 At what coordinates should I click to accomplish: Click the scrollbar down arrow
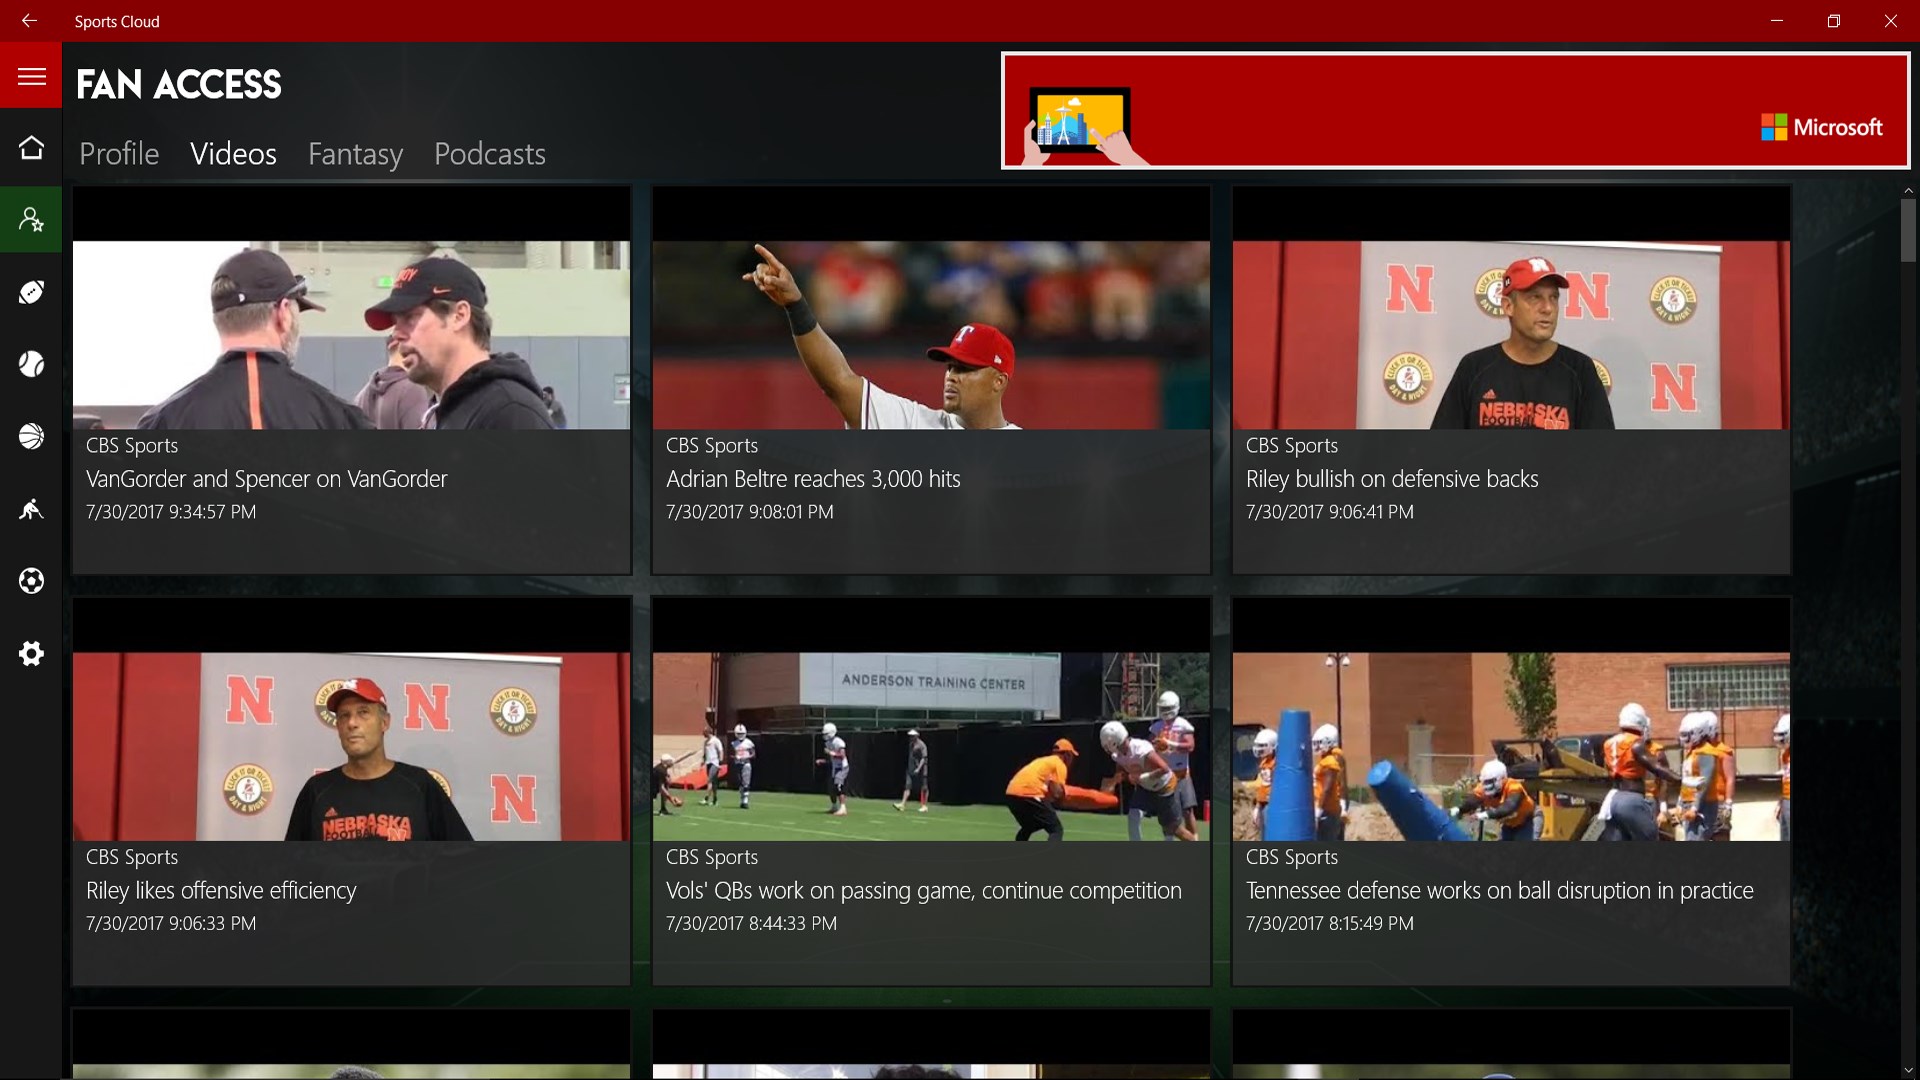pos(1908,1070)
